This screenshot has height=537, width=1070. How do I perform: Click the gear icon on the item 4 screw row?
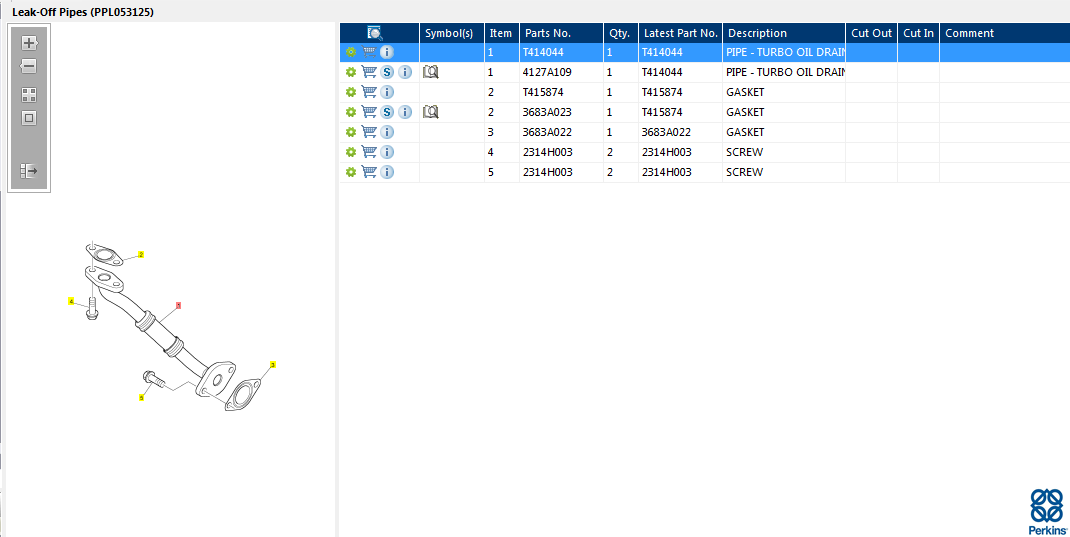click(351, 151)
